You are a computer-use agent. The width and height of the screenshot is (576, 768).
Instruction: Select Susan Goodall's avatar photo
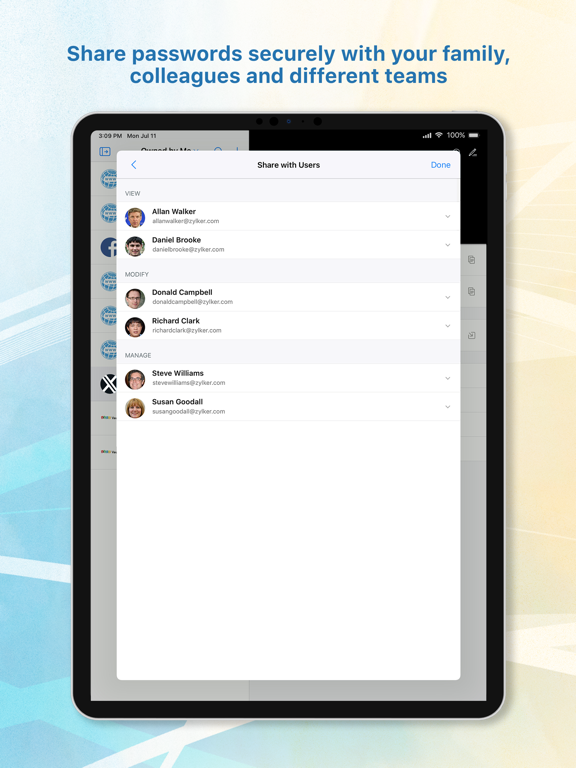pos(135,408)
